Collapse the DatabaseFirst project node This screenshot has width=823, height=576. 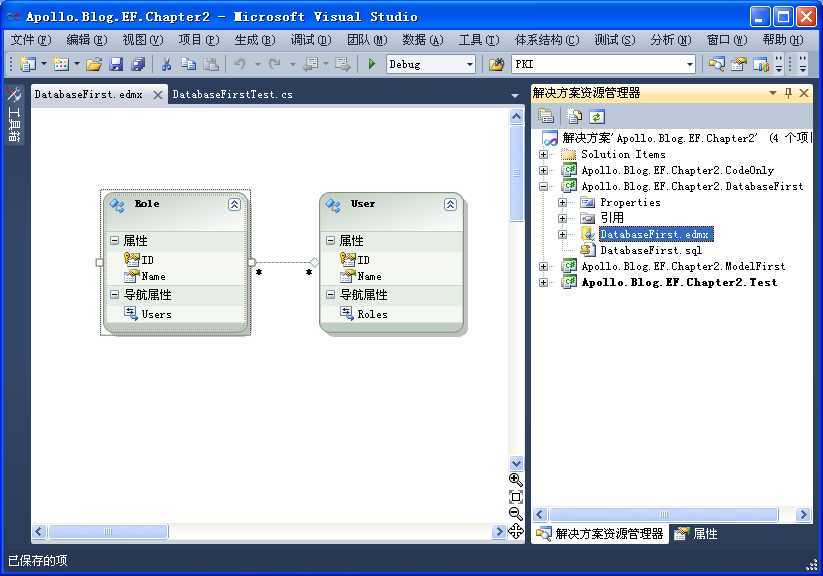543,186
